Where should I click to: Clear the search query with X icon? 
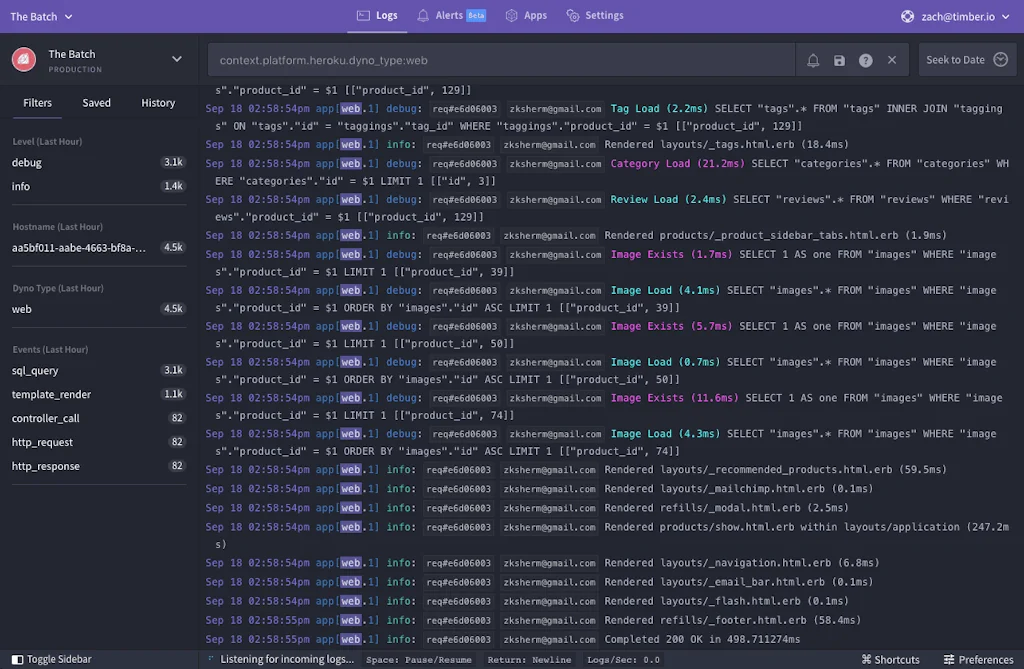[x=891, y=60]
